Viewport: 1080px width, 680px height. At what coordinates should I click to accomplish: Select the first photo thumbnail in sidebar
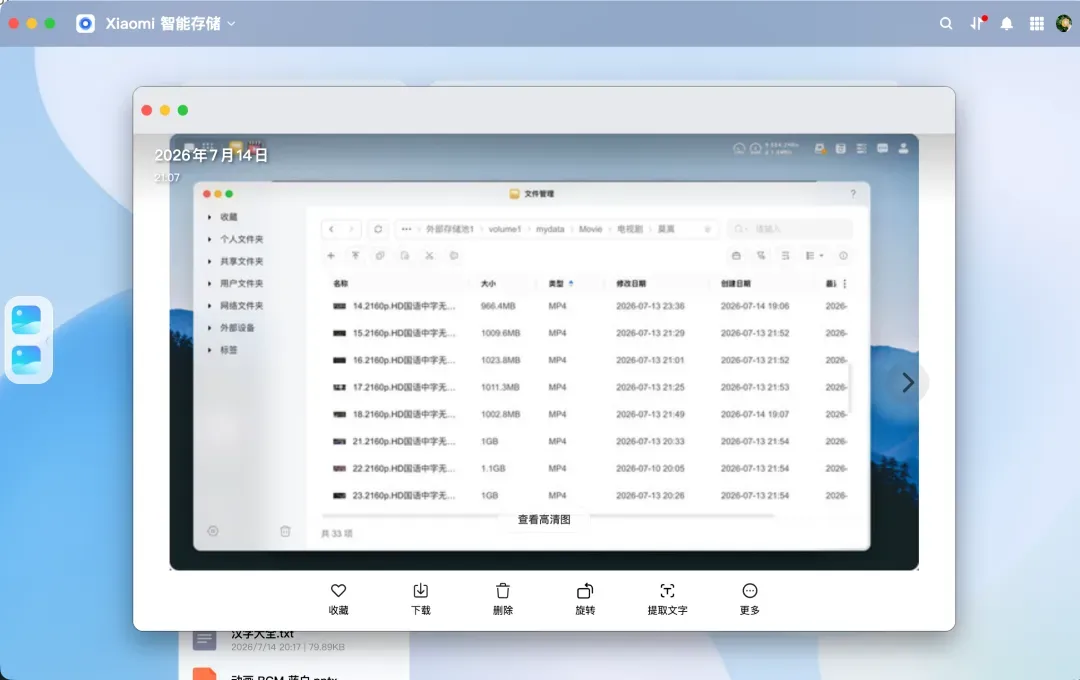[x=26, y=320]
